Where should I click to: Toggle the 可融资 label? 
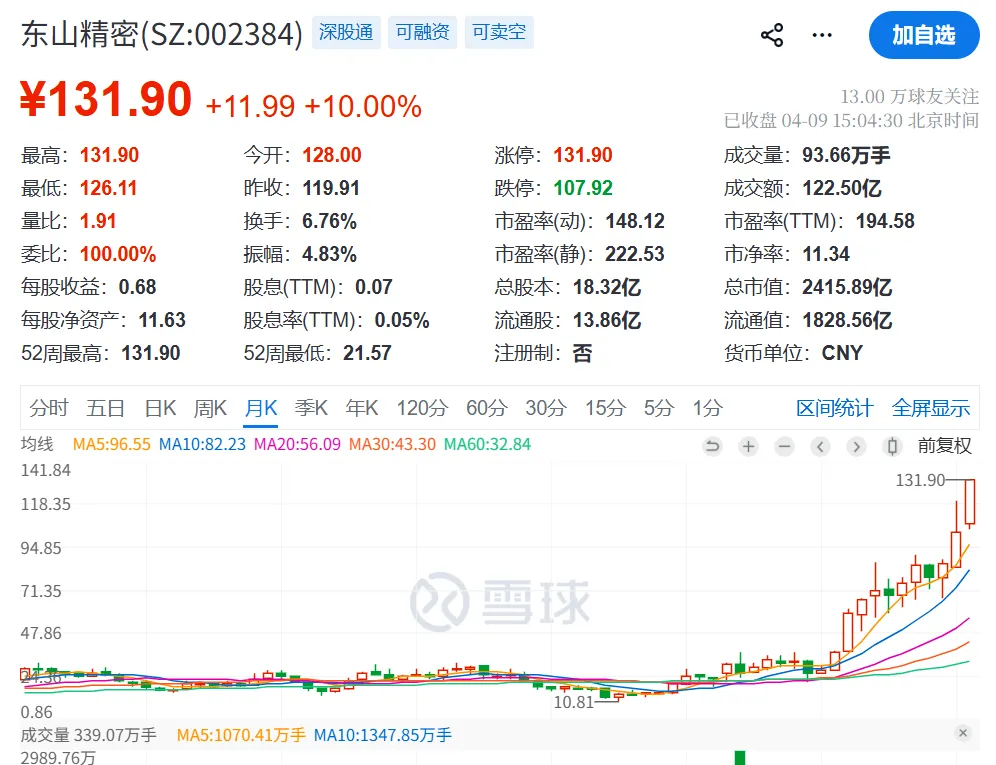[422, 32]
